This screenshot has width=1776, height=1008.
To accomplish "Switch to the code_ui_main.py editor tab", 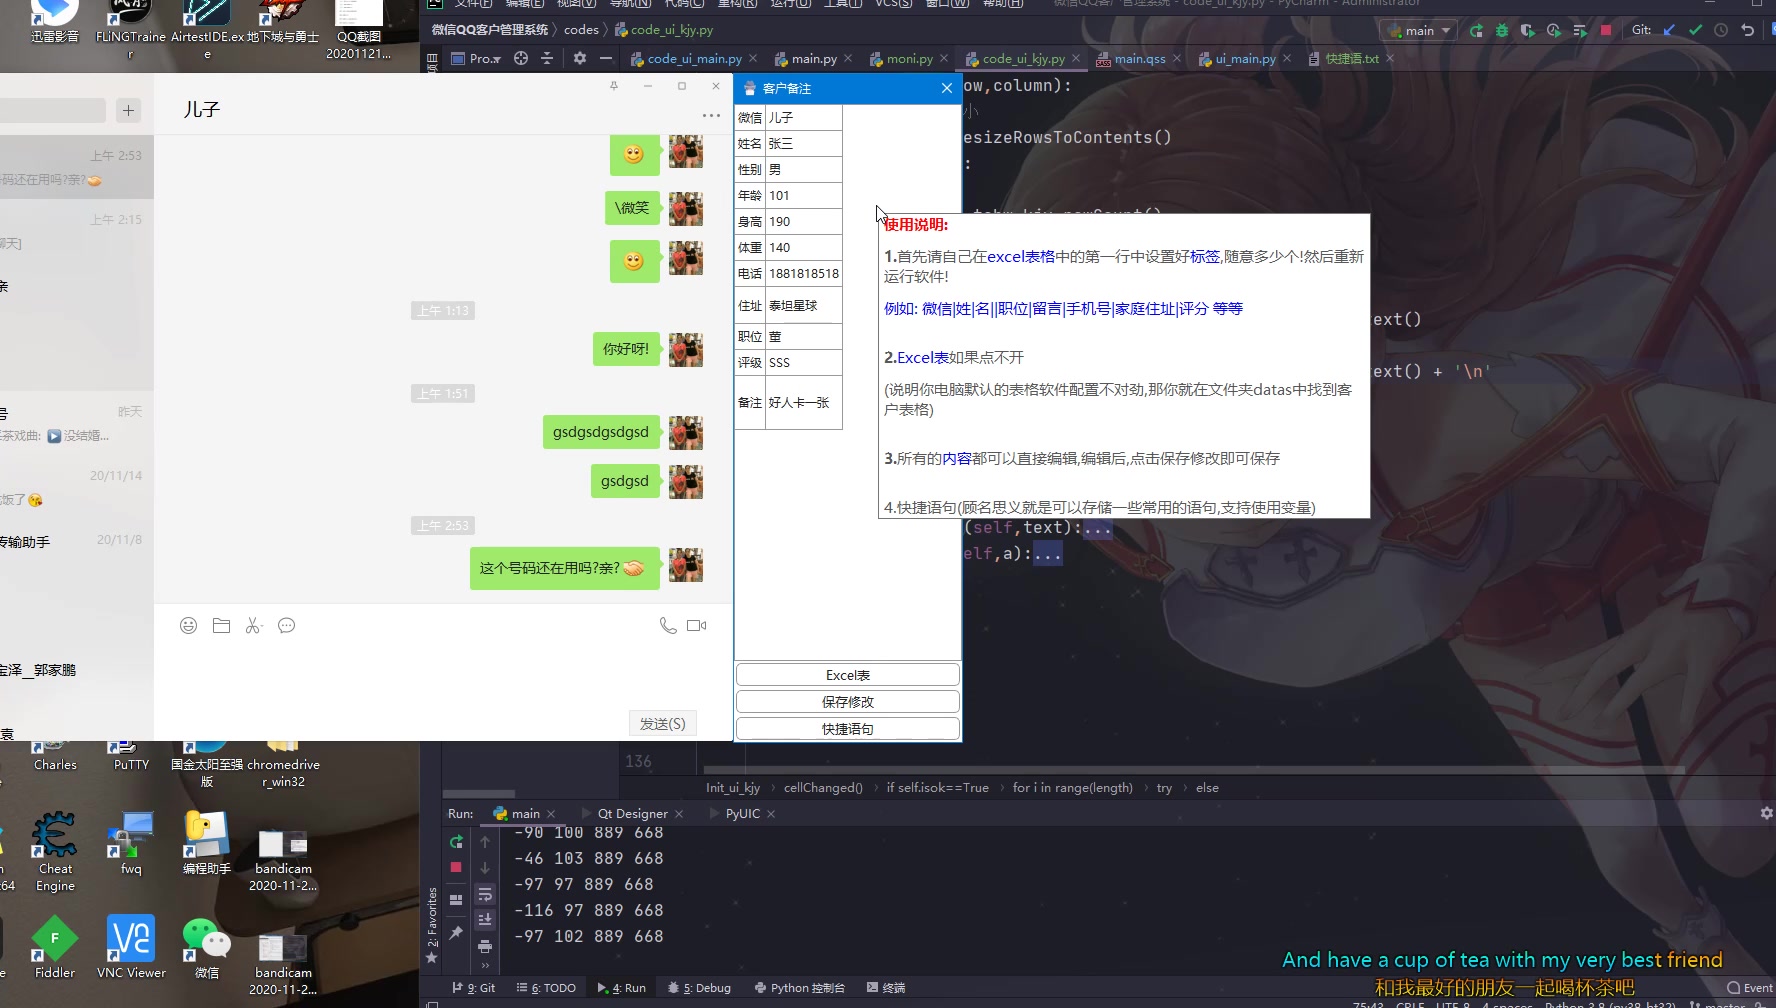I will (x=694, y=59).
